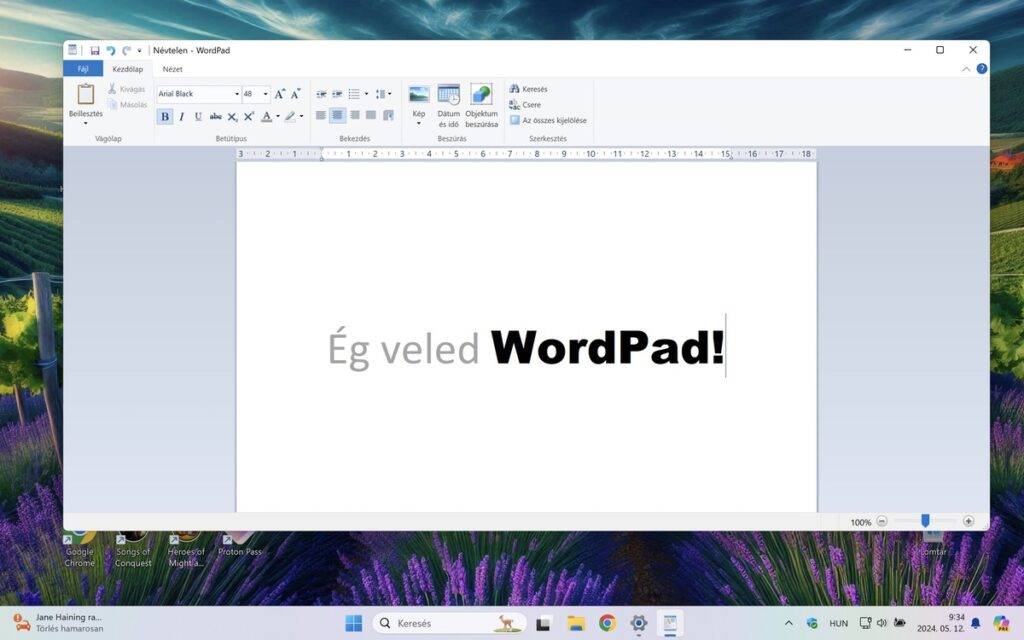This screenshot has width=1024, height=640.
Task: Click the Kivágás scissors icon
Action: pyautogui.click(x=112, y=89)
